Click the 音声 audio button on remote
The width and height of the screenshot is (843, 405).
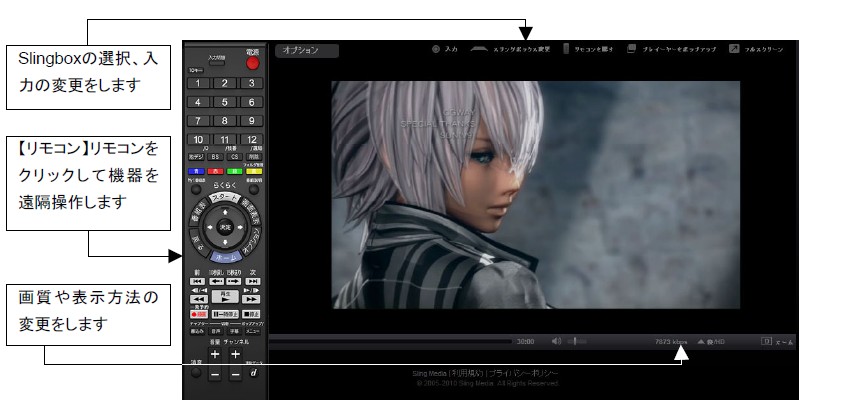(215, 332)
